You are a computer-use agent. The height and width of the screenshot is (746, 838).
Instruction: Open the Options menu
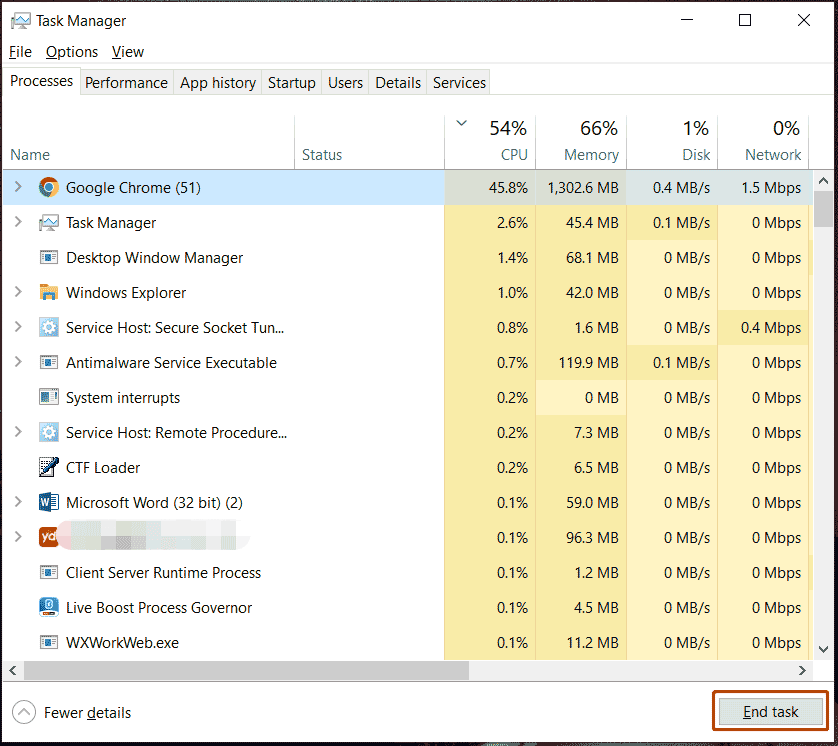pos(71,51)
